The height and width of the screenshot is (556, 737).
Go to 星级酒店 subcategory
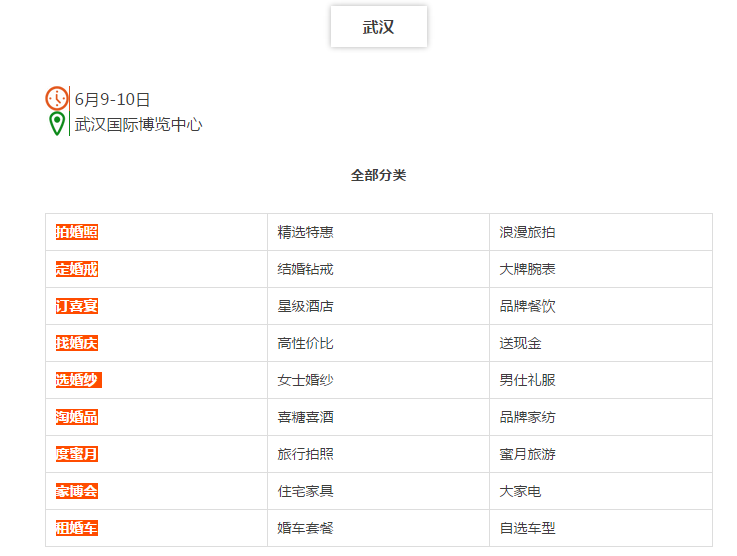(306, 306)
